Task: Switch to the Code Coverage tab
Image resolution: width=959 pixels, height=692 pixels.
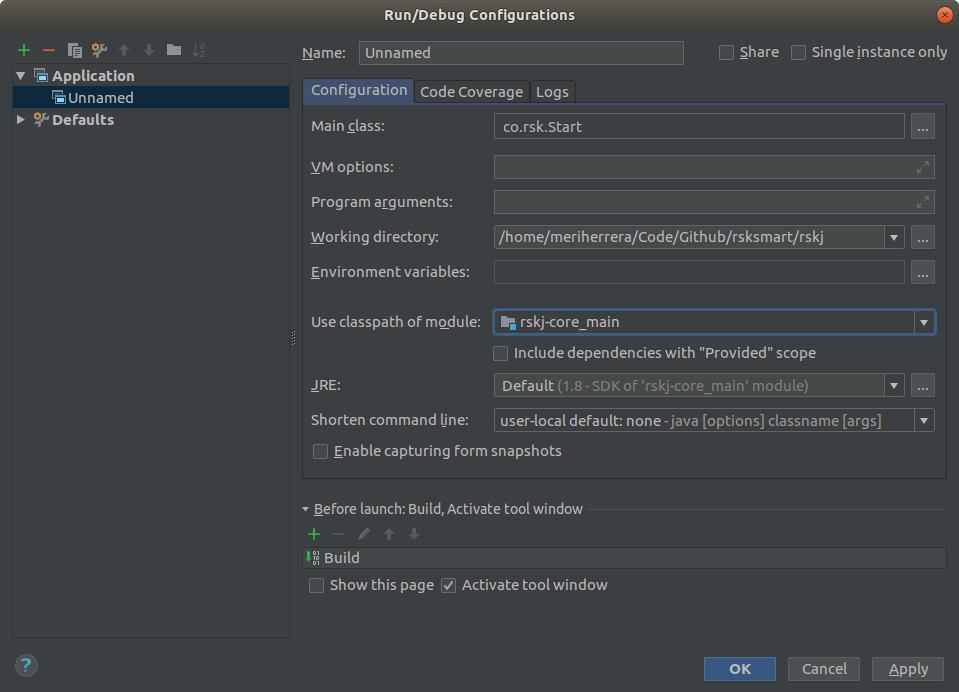Action: pyautogui.click(x=471, y=92)
